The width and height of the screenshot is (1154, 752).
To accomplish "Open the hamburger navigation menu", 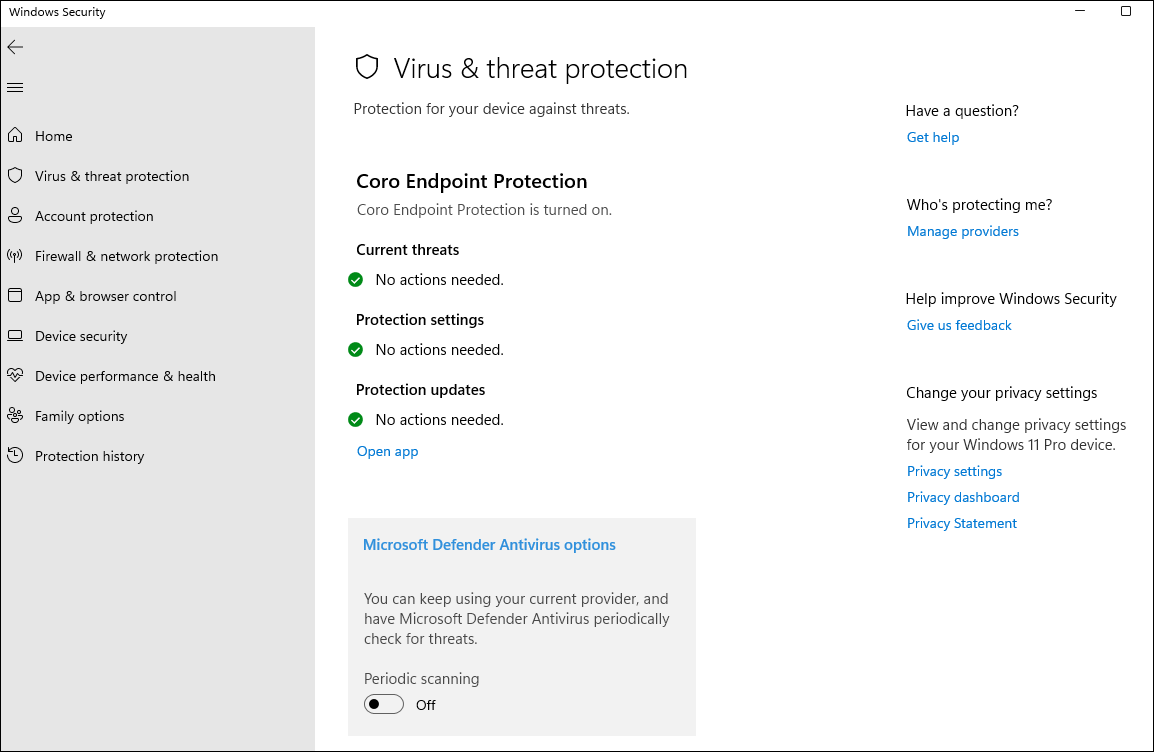I will click(x=15, y=88).
